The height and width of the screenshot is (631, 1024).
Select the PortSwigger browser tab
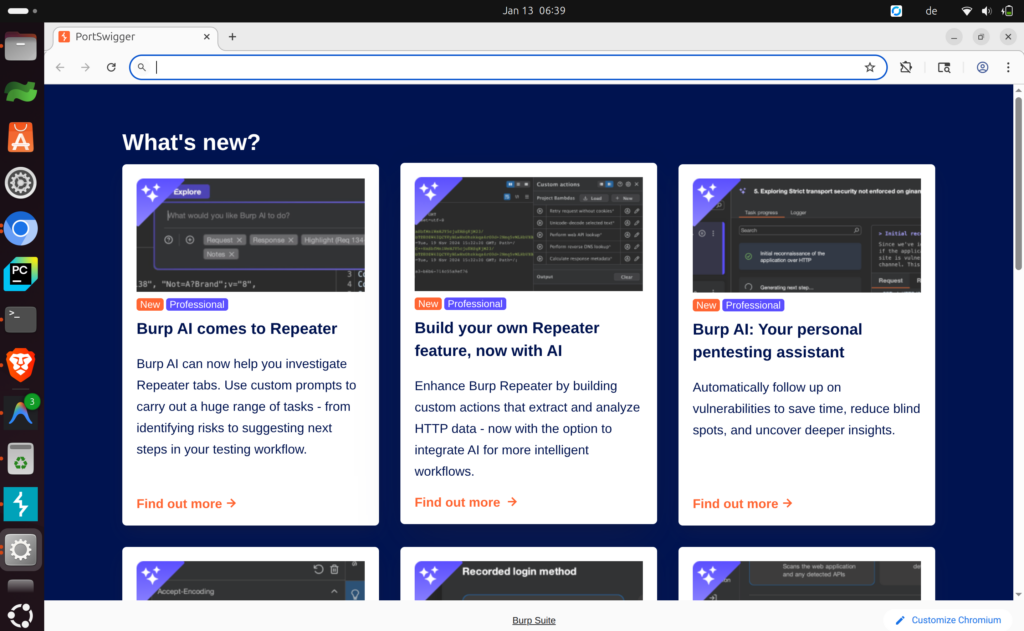(x=130, y=37)
